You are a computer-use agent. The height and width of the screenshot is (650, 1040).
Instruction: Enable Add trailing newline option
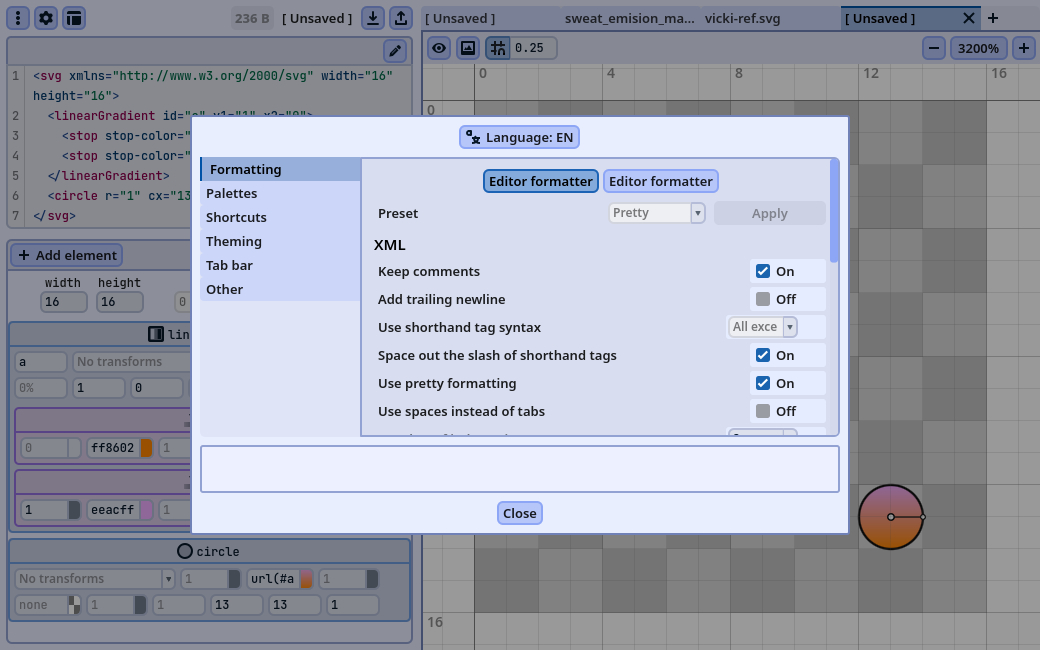tap(763, 299)
